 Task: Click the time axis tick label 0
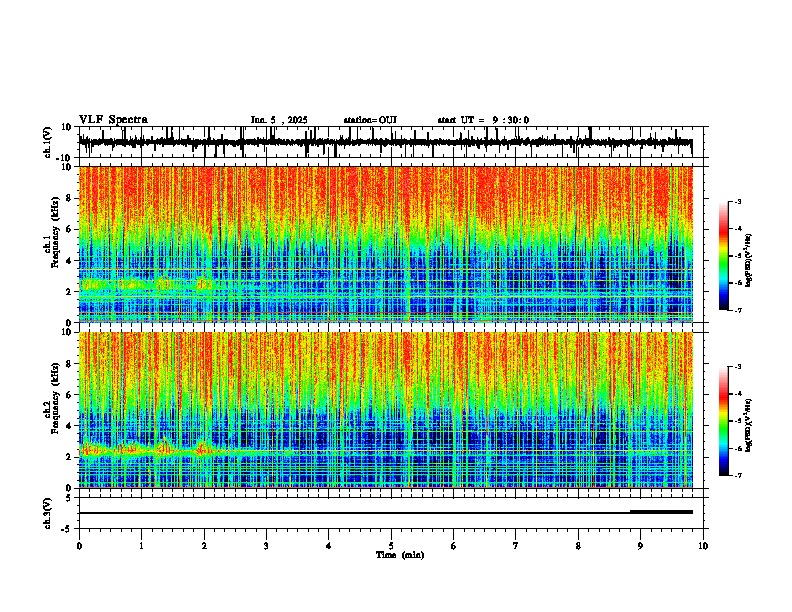[79, 546]
